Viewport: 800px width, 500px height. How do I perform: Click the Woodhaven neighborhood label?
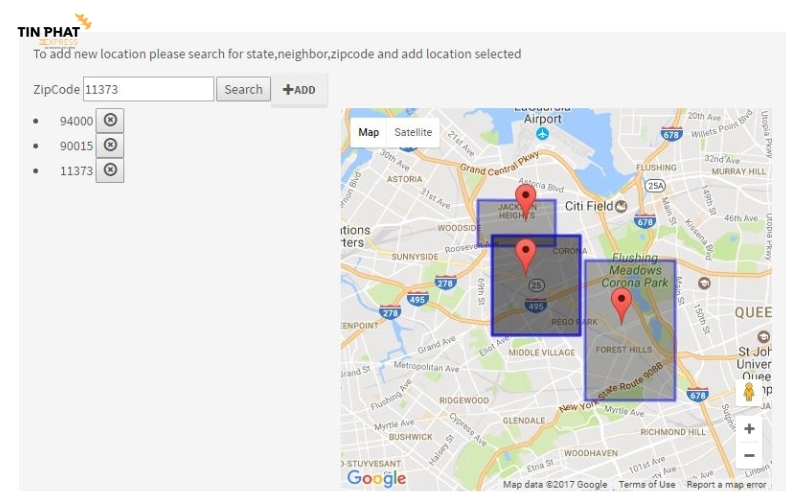[591, 453]
